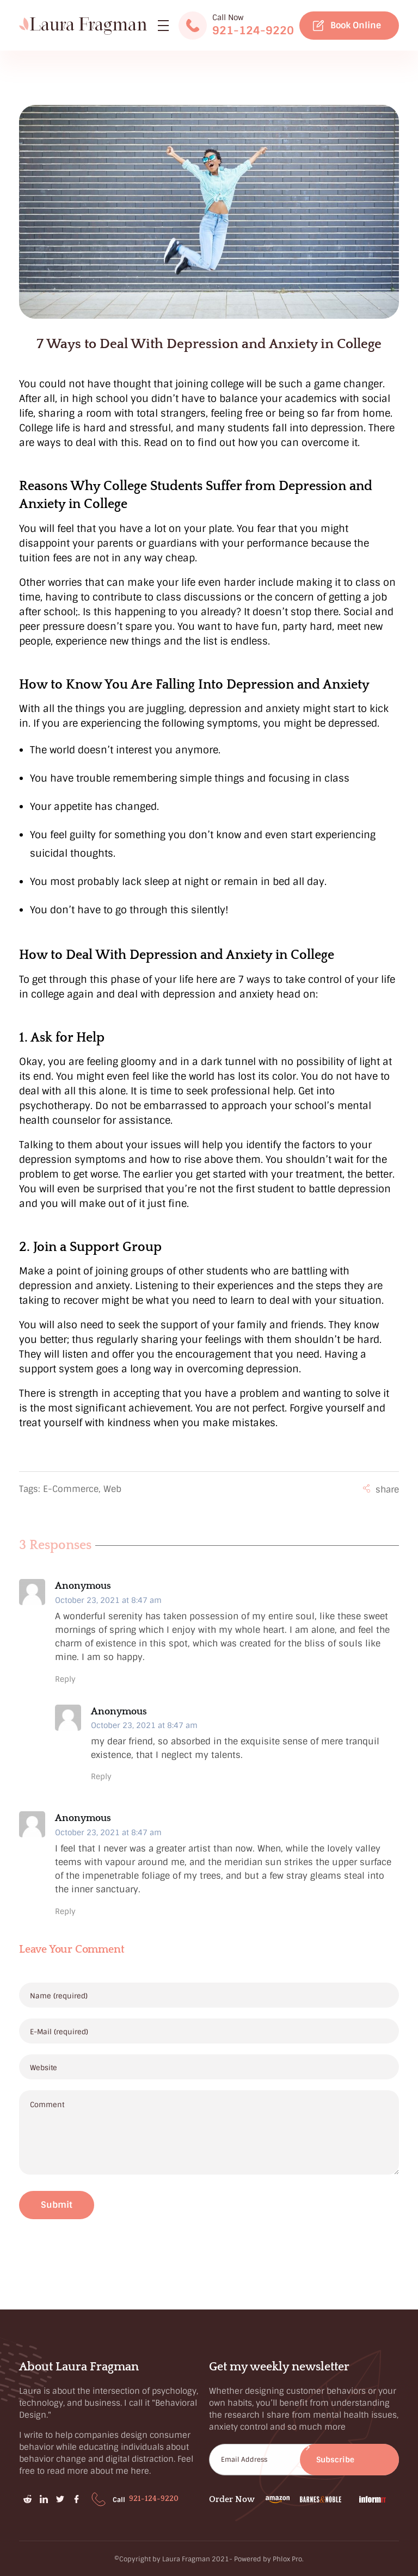This screenshot has width=418, height=2576.
Task: Click the phone icon in header
Action: [x=192, y=26]
